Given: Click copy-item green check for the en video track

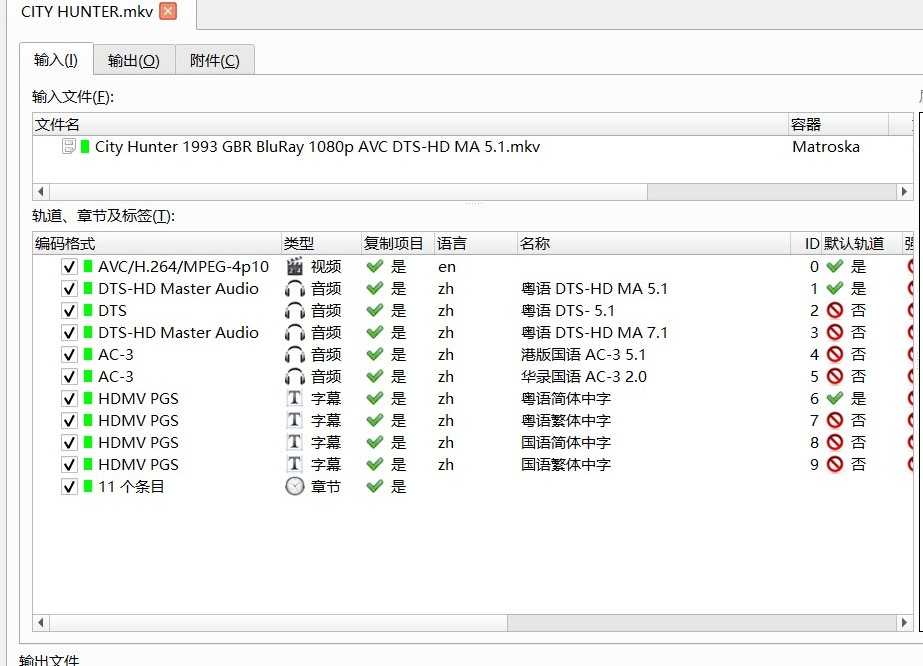Looking at the screenshot, I should 374,266.
